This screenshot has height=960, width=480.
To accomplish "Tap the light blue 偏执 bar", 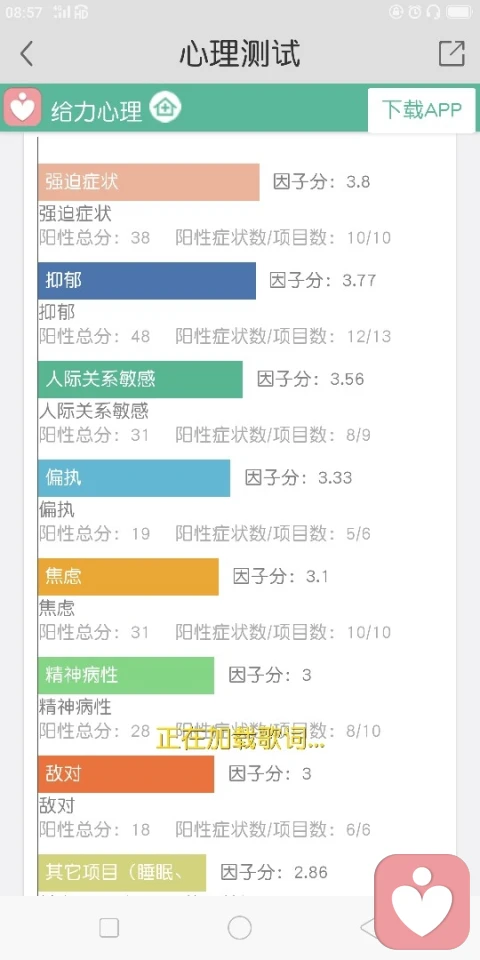I will click(x=134, y=478).
